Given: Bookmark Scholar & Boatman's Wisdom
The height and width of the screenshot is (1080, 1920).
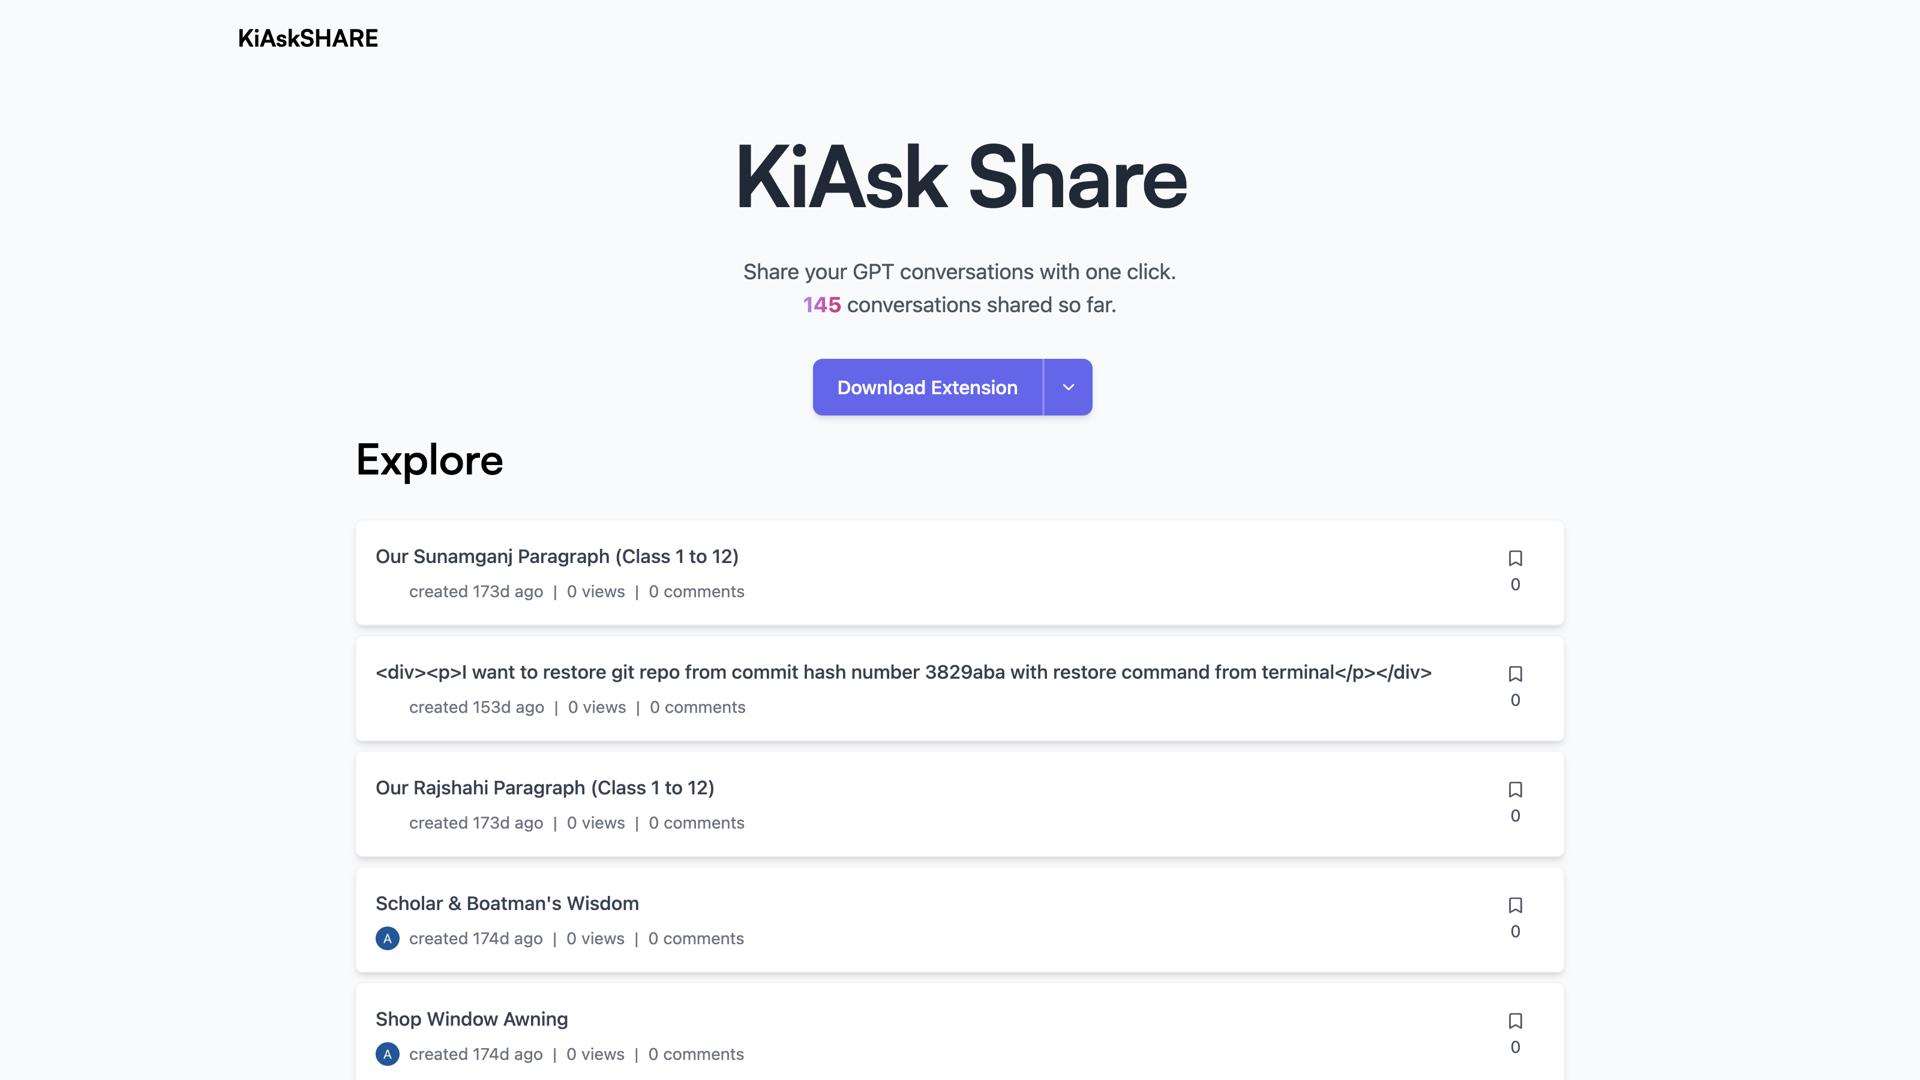Looking at the screenshot, I should (x=1516, y=905).
